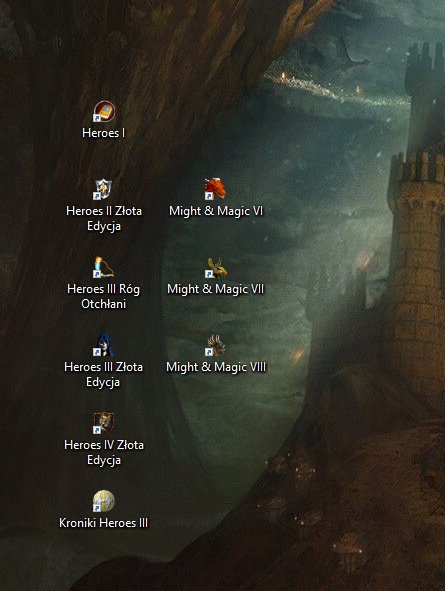
Task: Click the "Heroes III Róg Otchłani" label
Action: (x=104, y=296)
